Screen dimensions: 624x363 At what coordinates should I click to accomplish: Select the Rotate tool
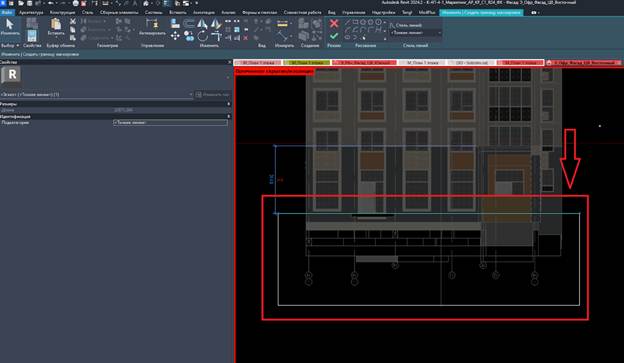[203, 37]
